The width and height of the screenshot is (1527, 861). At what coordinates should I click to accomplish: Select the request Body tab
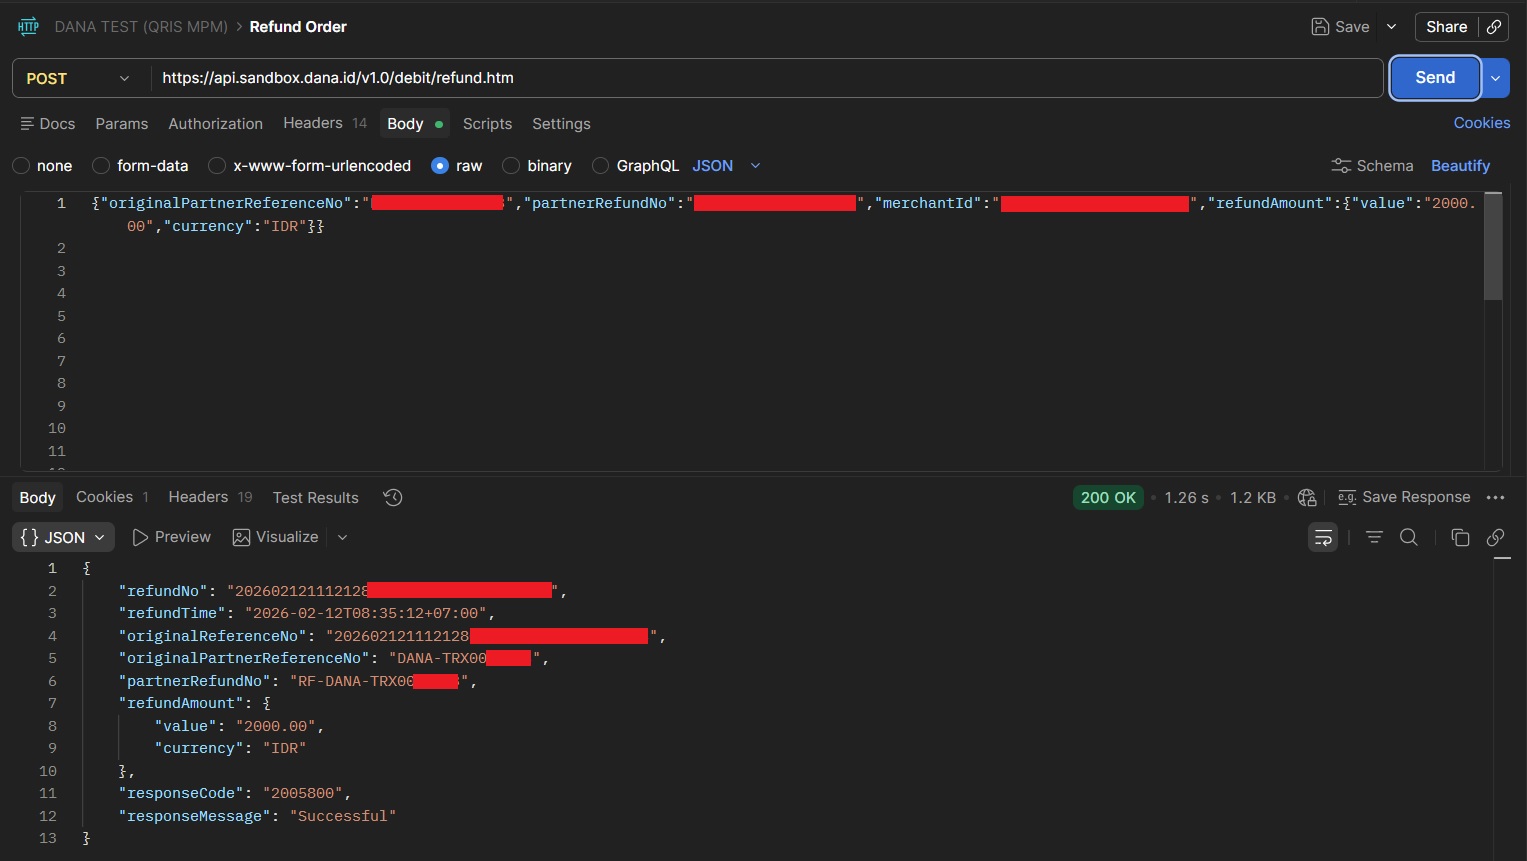click(x=415, y=124)
